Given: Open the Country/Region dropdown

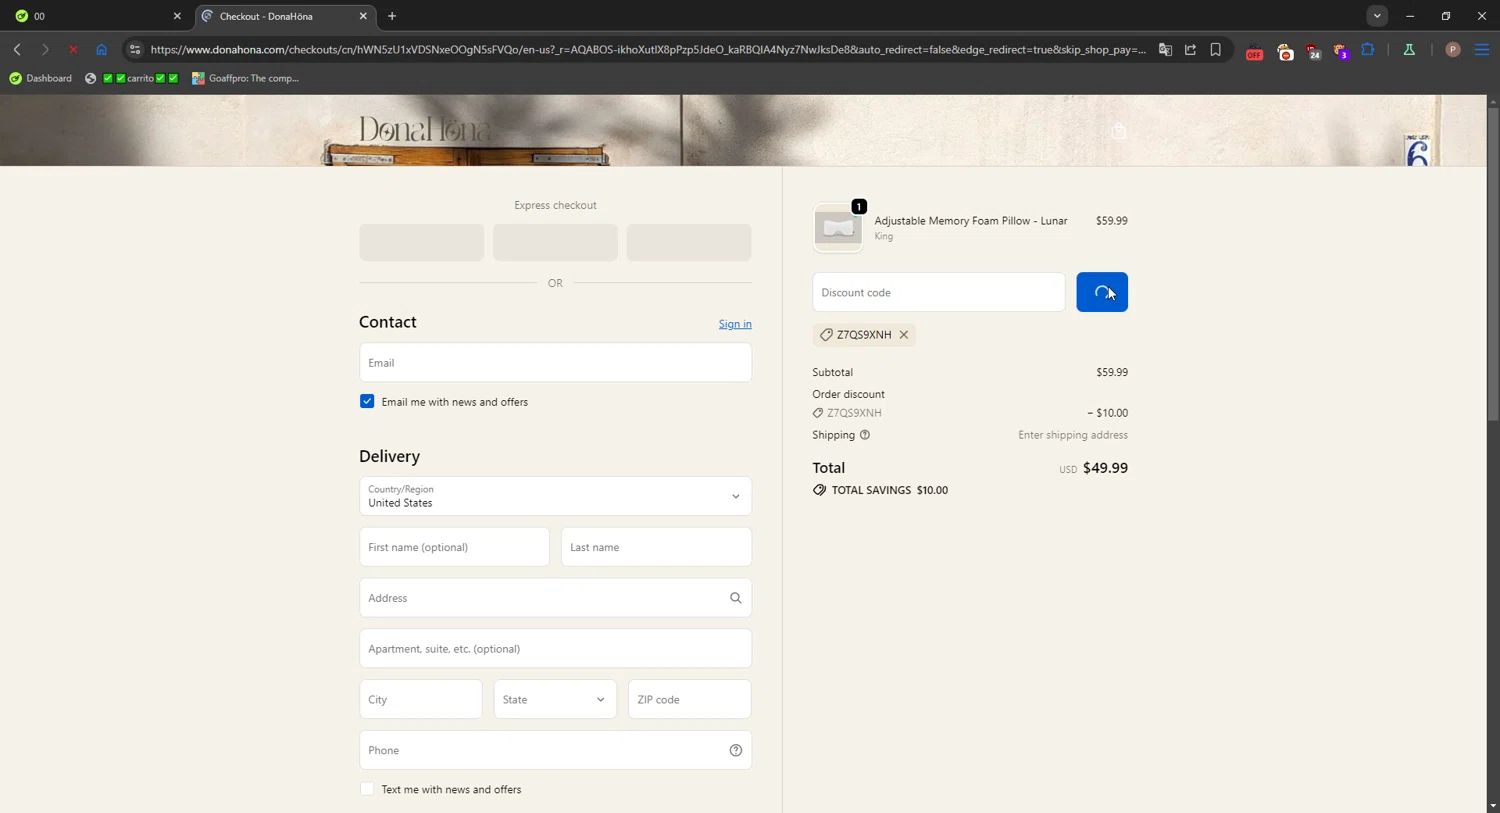Looking at the screenshot, I should [555, 496].
